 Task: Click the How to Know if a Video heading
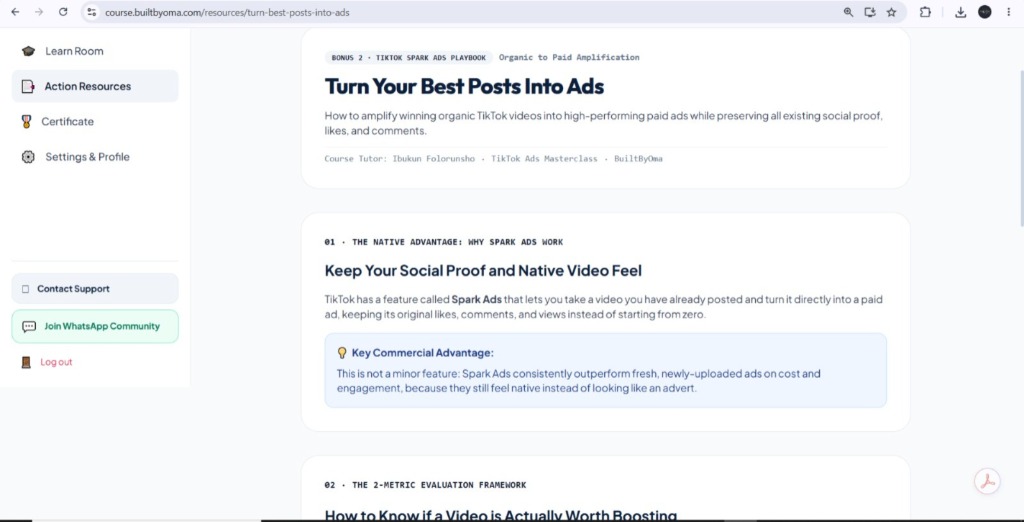(500, 515)
